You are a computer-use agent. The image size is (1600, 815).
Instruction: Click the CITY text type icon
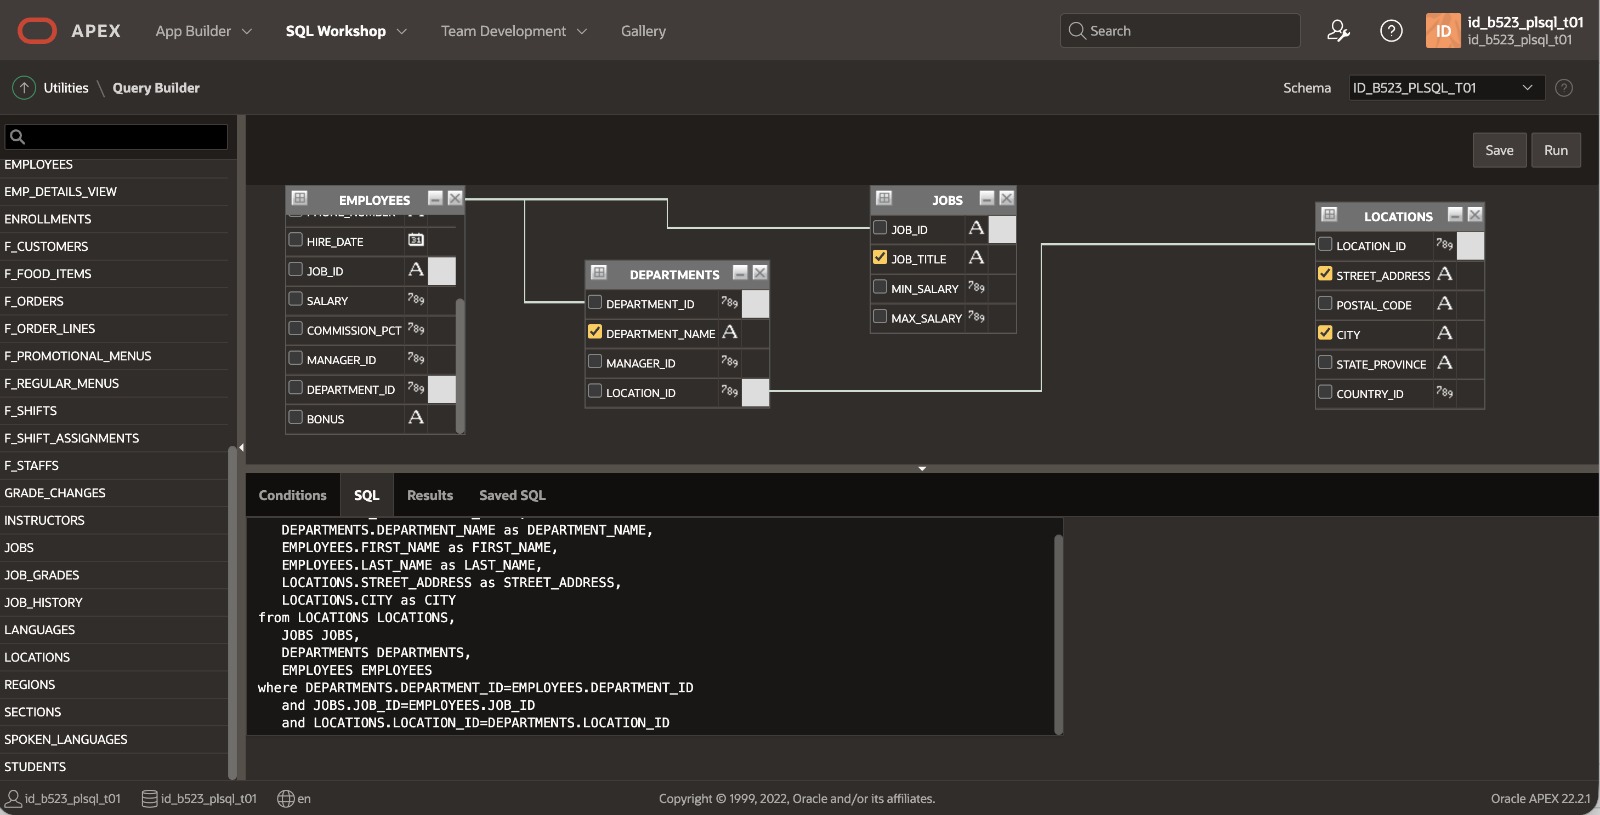[1445, 333]
